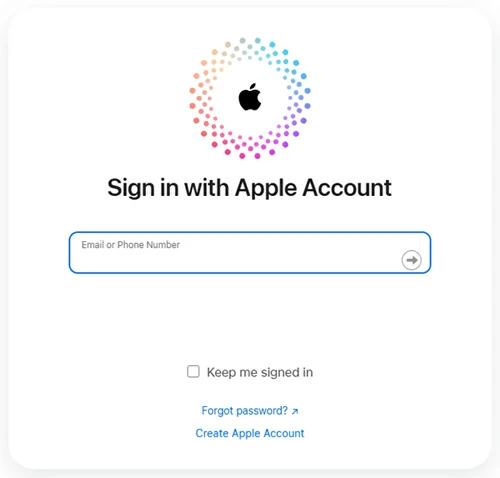
Task: Click the magenta dots of the ring
Action: (x=250, y=147)
